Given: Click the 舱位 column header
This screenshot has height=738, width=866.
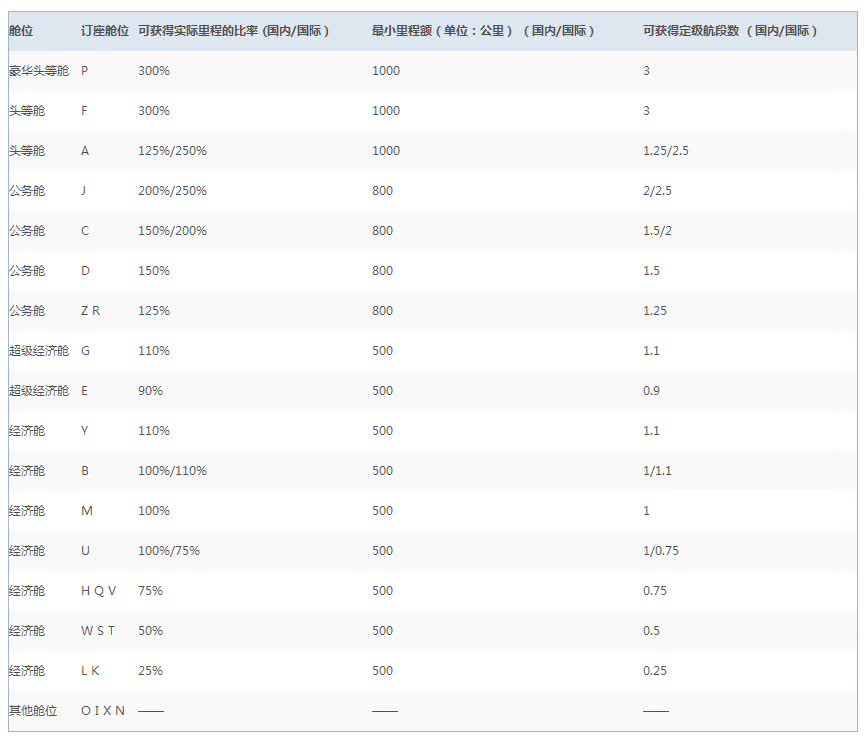Looking at the screenshot, I should click(21, 31).
